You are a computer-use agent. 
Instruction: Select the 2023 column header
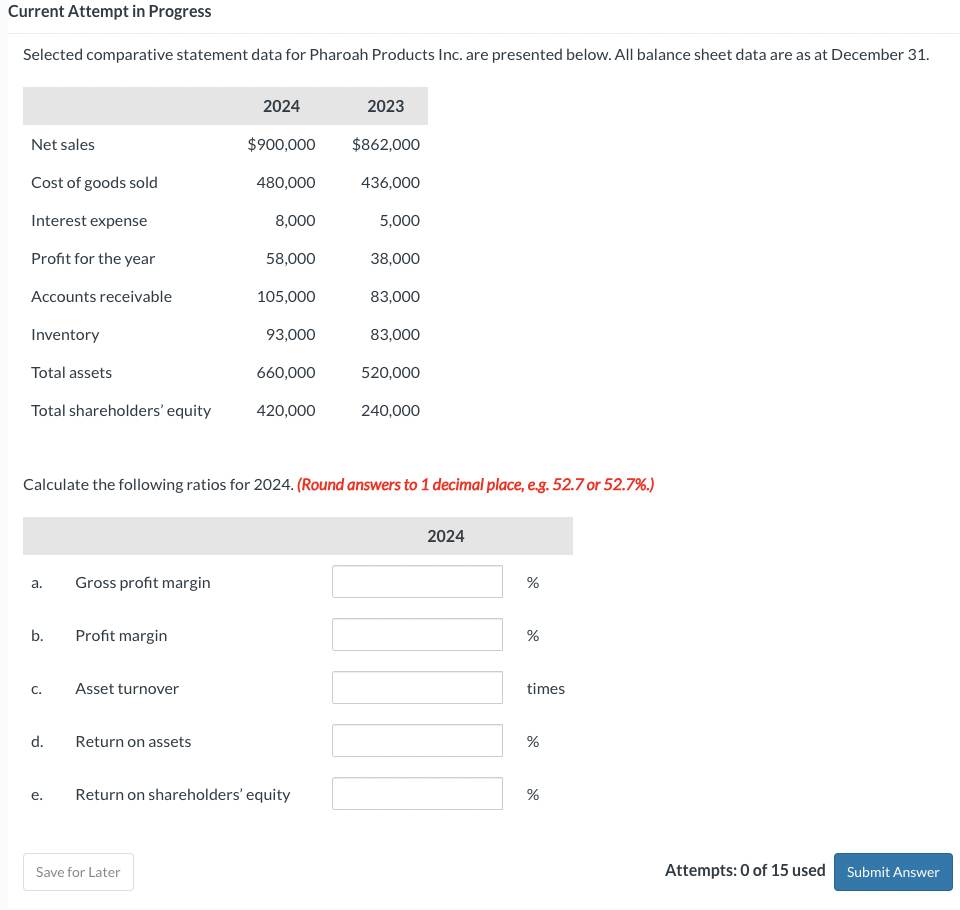point(386,105)
